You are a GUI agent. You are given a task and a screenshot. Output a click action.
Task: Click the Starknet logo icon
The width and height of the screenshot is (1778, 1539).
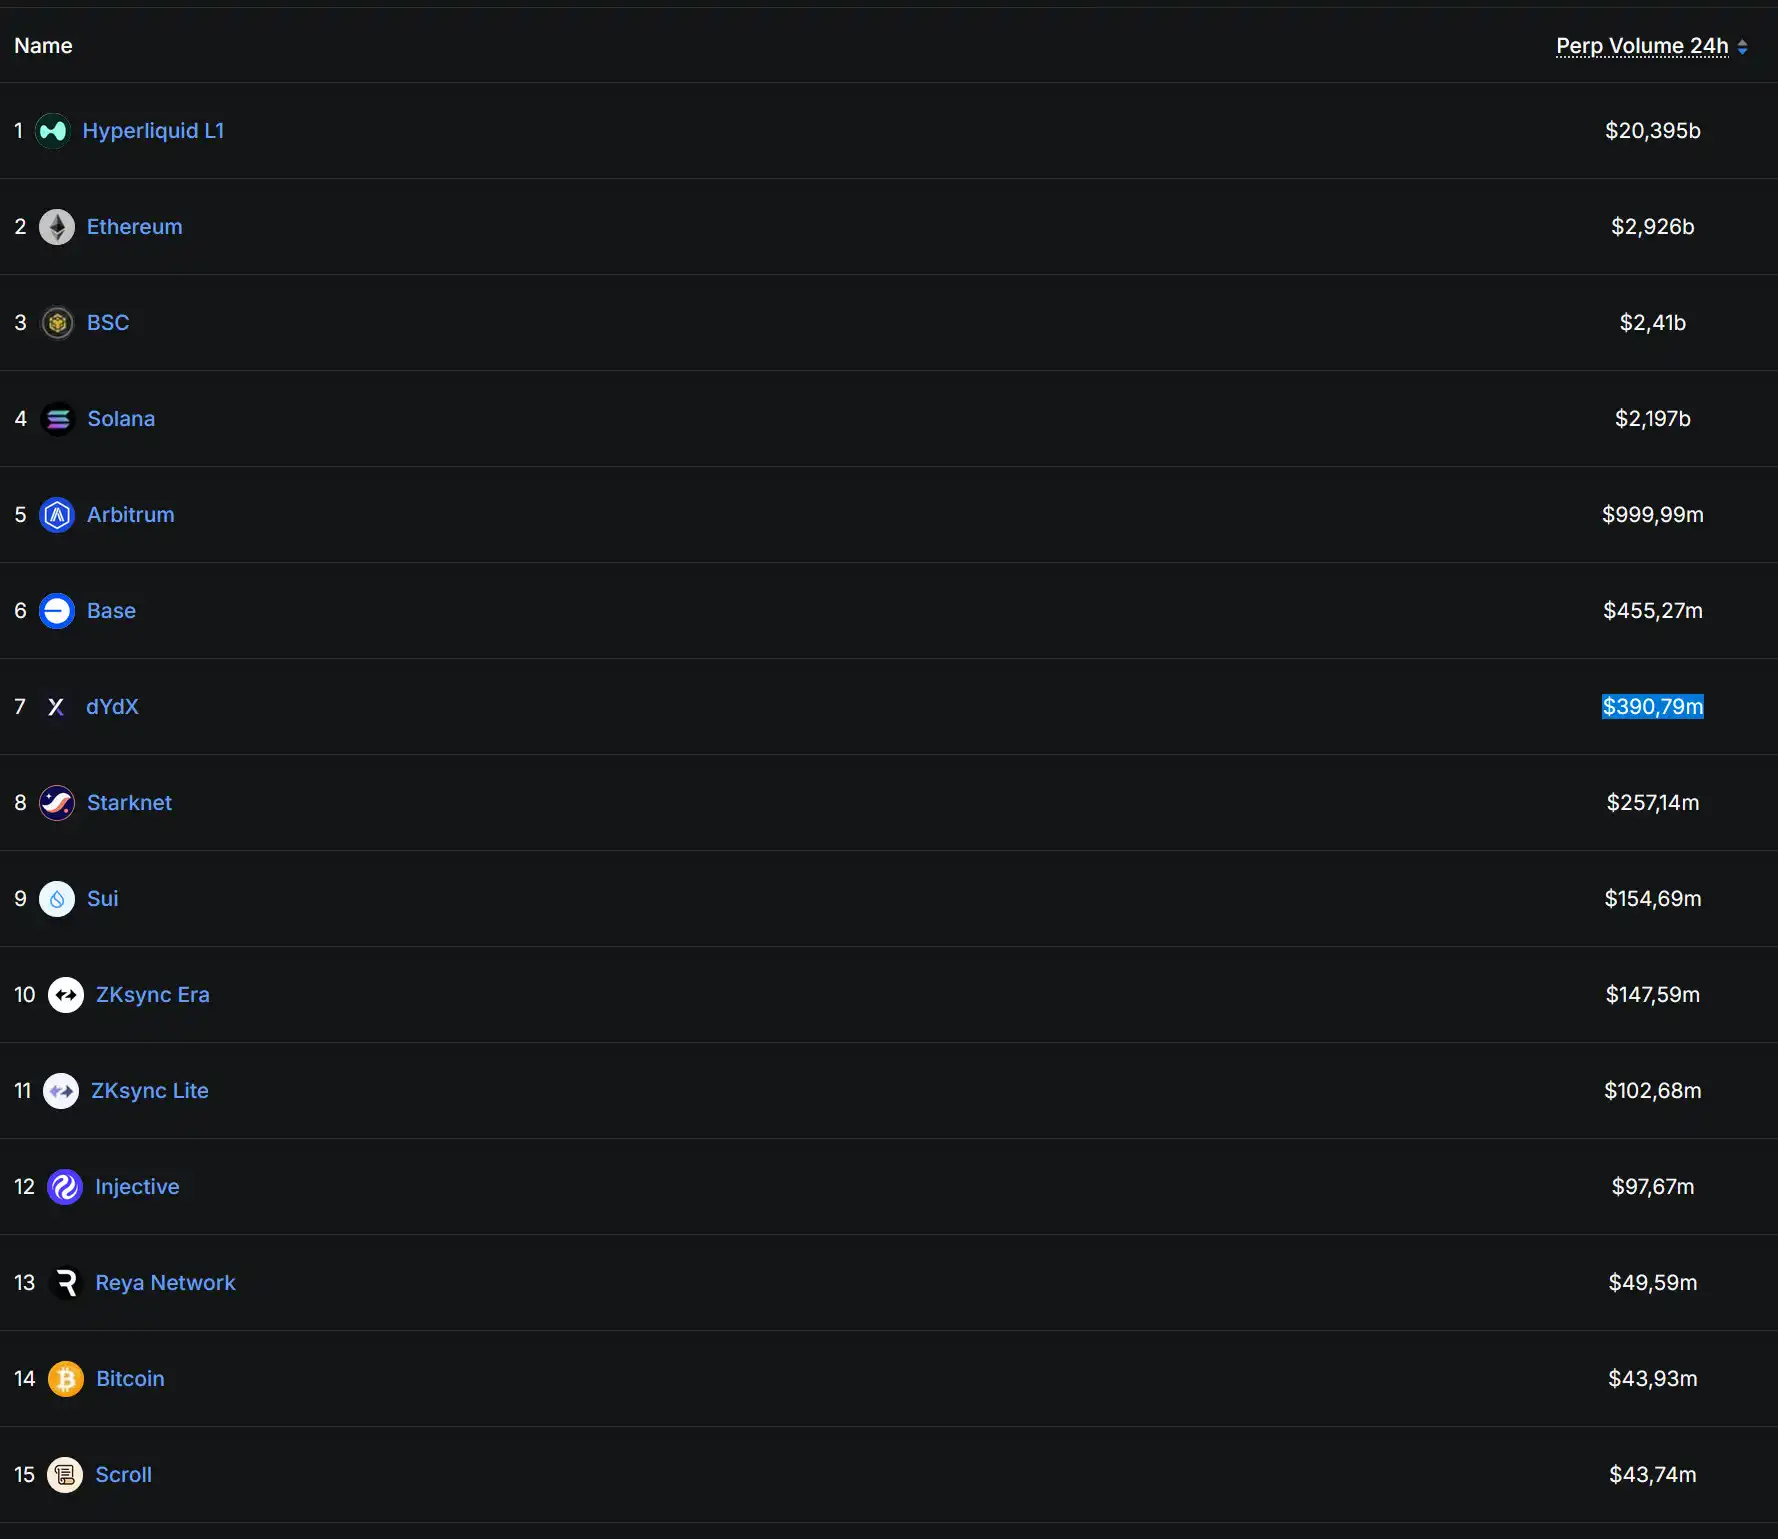click(x=57, y=803)
